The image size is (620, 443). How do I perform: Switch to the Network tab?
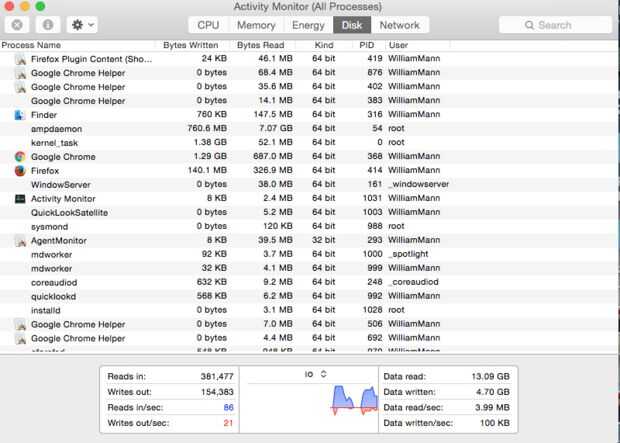(x=400, y=25)
